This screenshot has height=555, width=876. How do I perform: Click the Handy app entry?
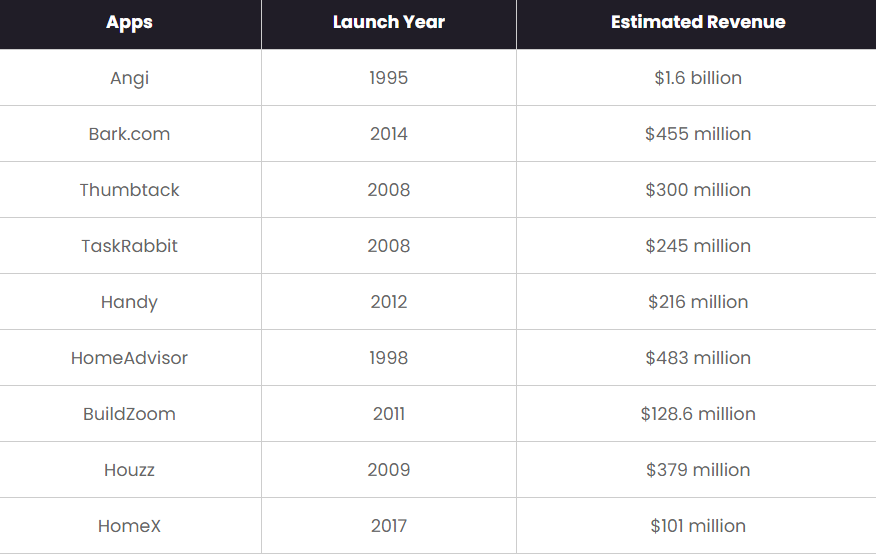pyautogui.click(x=129, y=302)
